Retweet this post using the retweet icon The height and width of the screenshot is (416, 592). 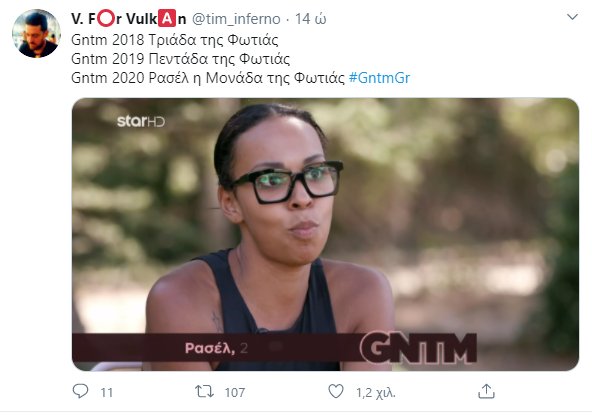204,391
